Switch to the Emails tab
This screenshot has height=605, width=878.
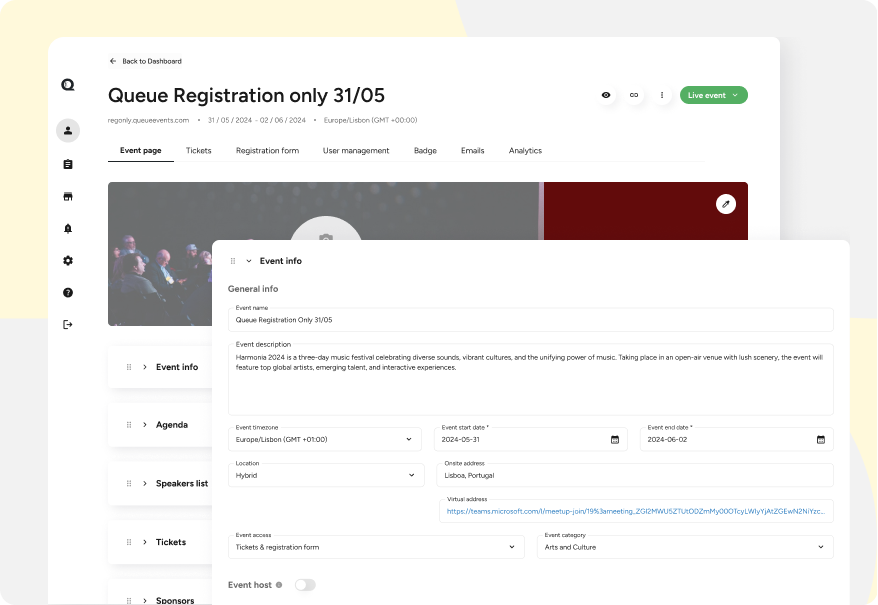[x=473, y=151]
